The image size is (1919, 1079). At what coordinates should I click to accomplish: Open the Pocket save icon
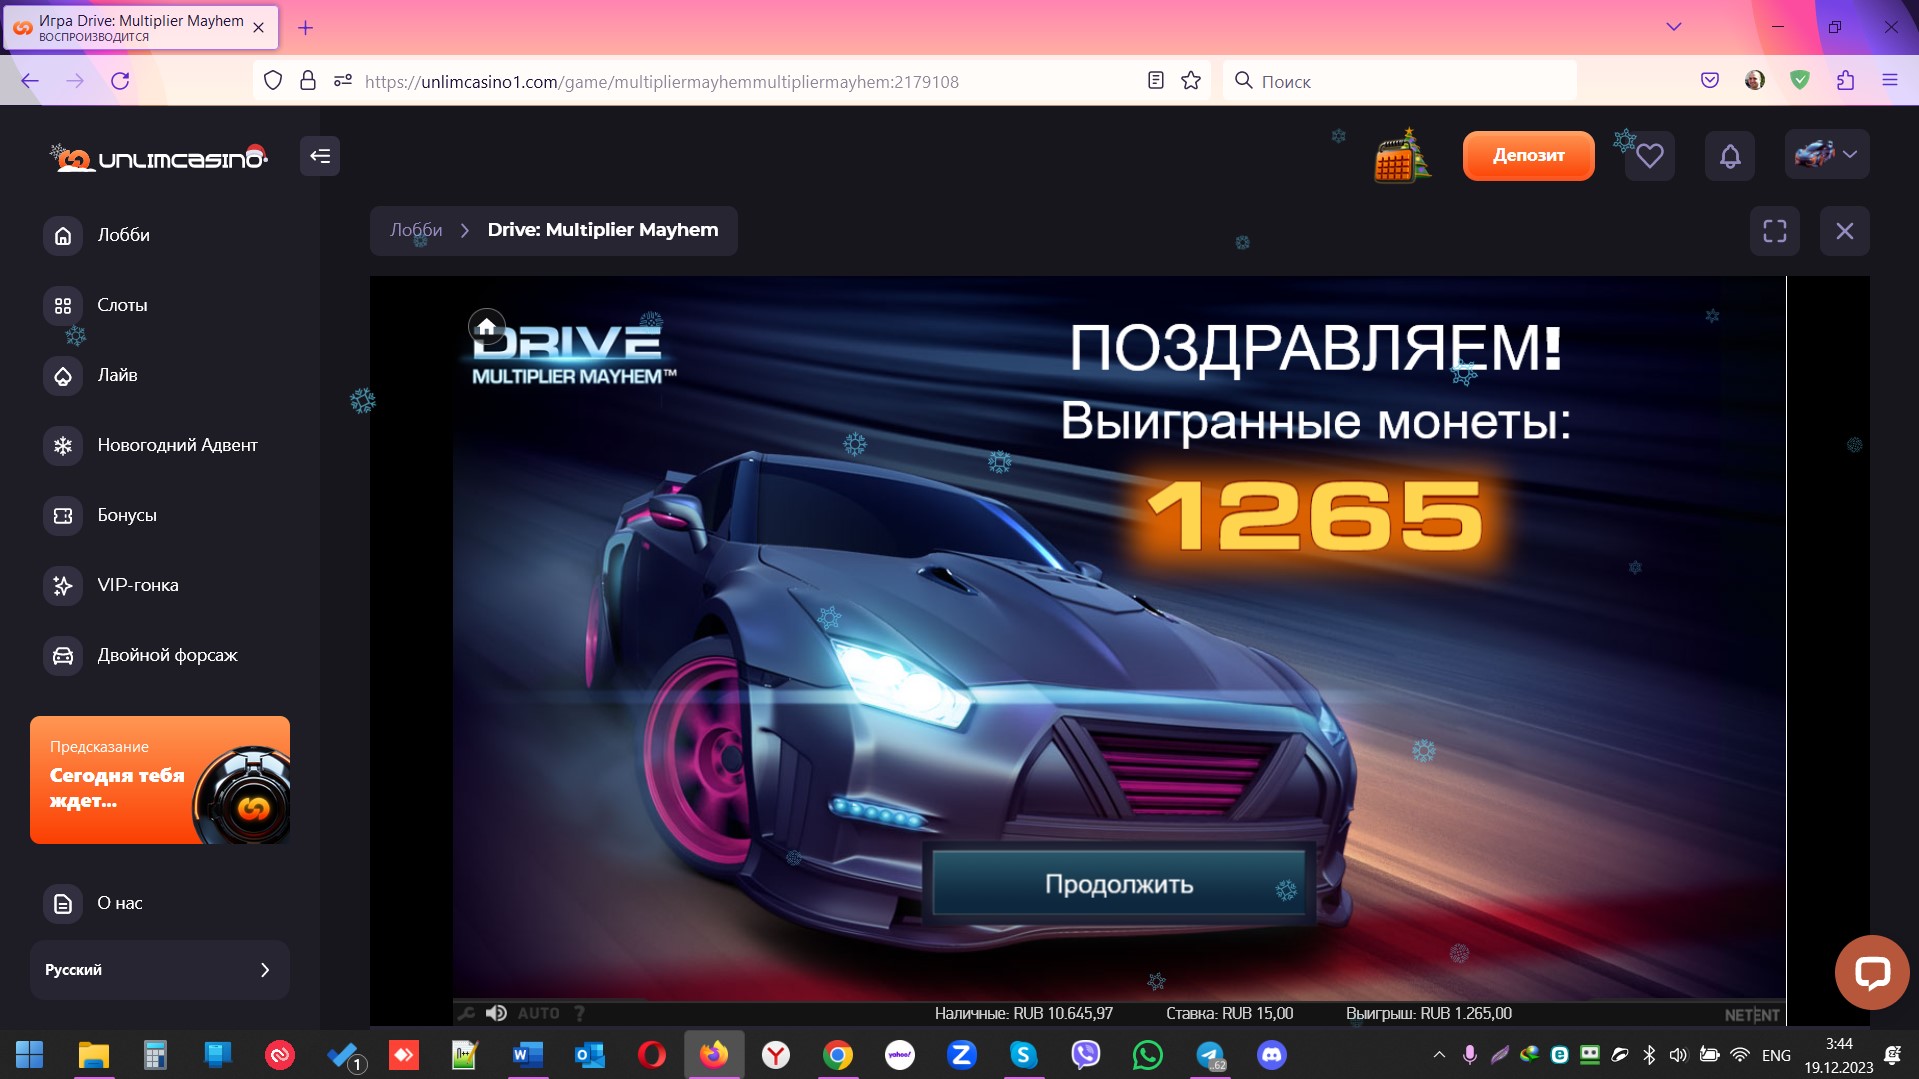click(x=1710, y=81)
